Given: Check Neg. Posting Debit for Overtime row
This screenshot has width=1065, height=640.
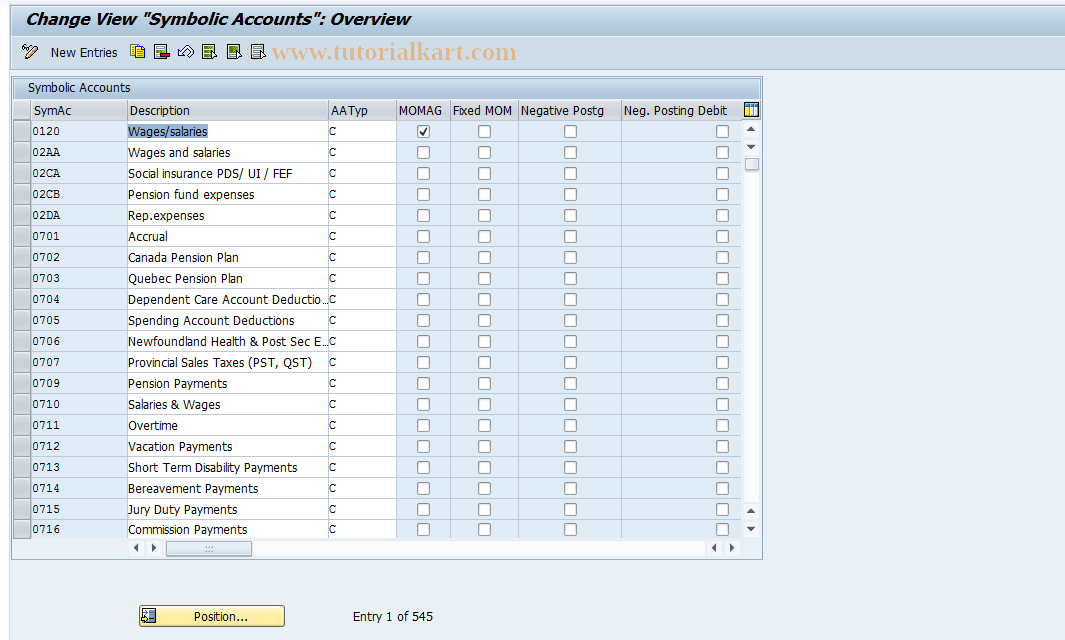Looking at the screenshot, I should pyautogui.click(x=723, y=425).
